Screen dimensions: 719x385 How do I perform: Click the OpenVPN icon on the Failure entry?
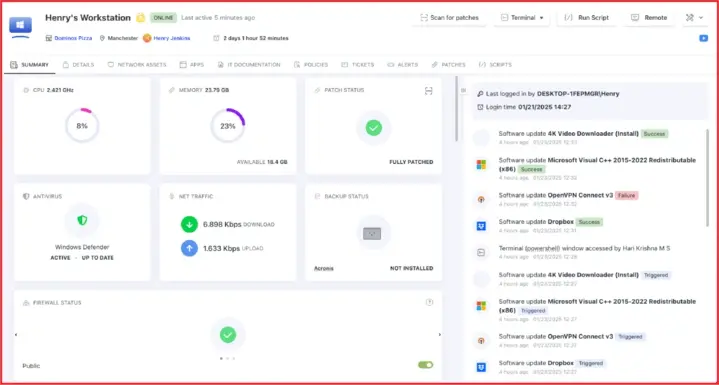pyautogui.click(x=481, y=199)
